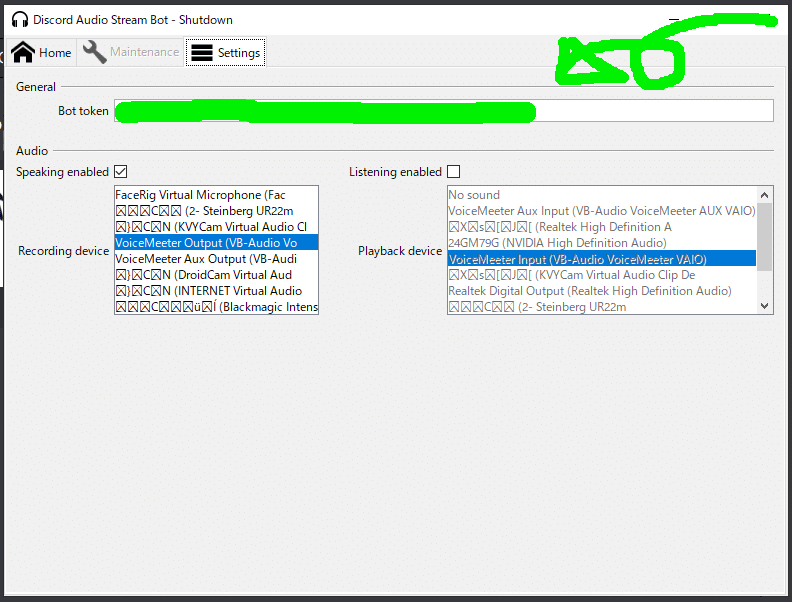This screenshot has width=792, height=602.
Task: Click inside the Bot token field
Action: click(x=443, y=111)
